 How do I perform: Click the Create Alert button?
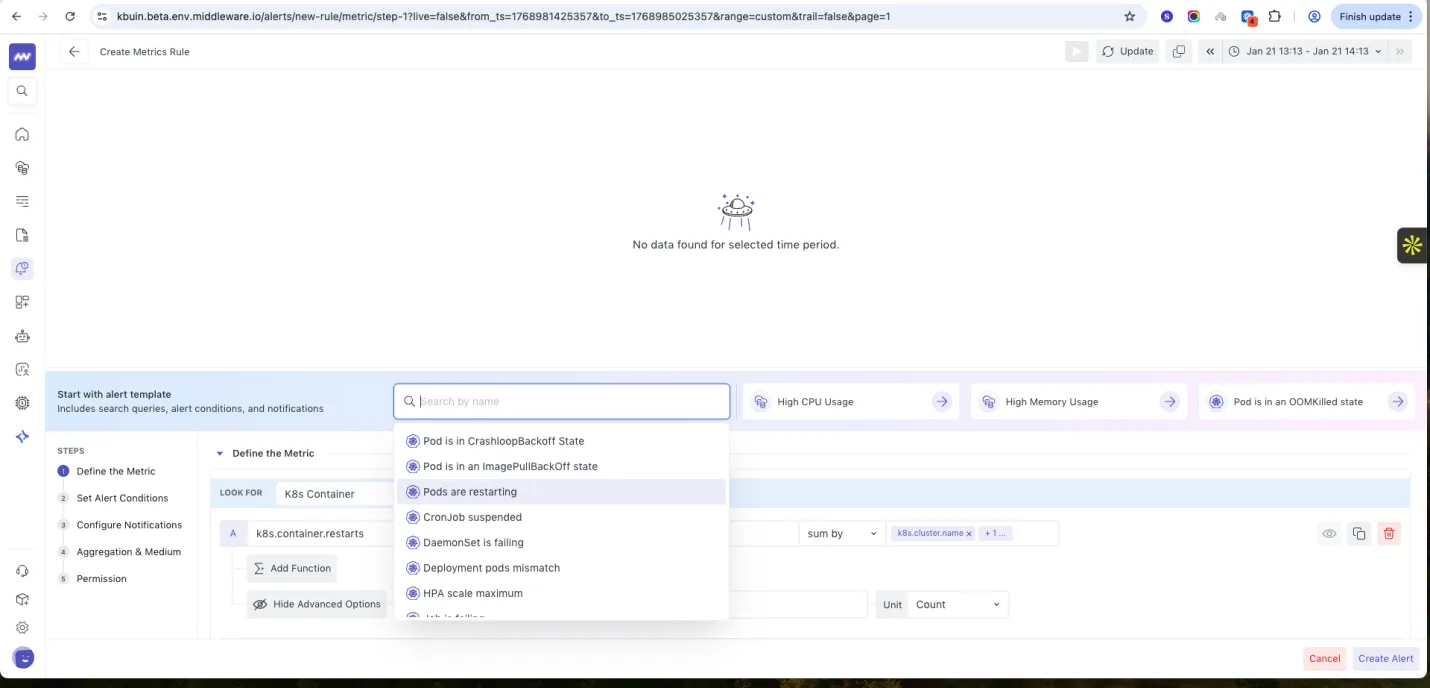pos(1385,658)
